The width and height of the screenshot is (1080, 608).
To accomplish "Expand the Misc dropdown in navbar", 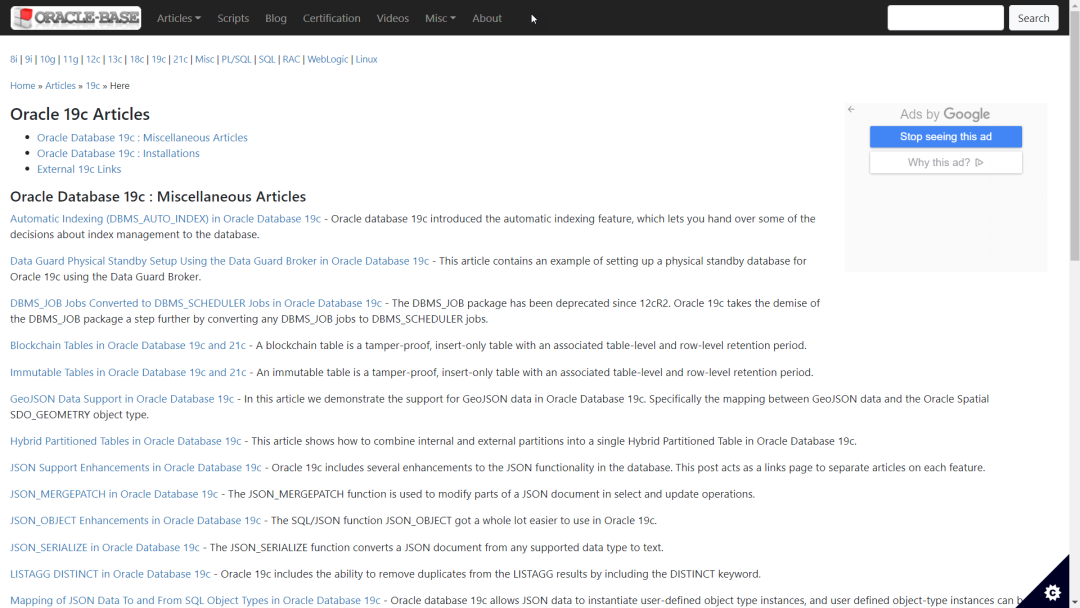I will (440, 18).
